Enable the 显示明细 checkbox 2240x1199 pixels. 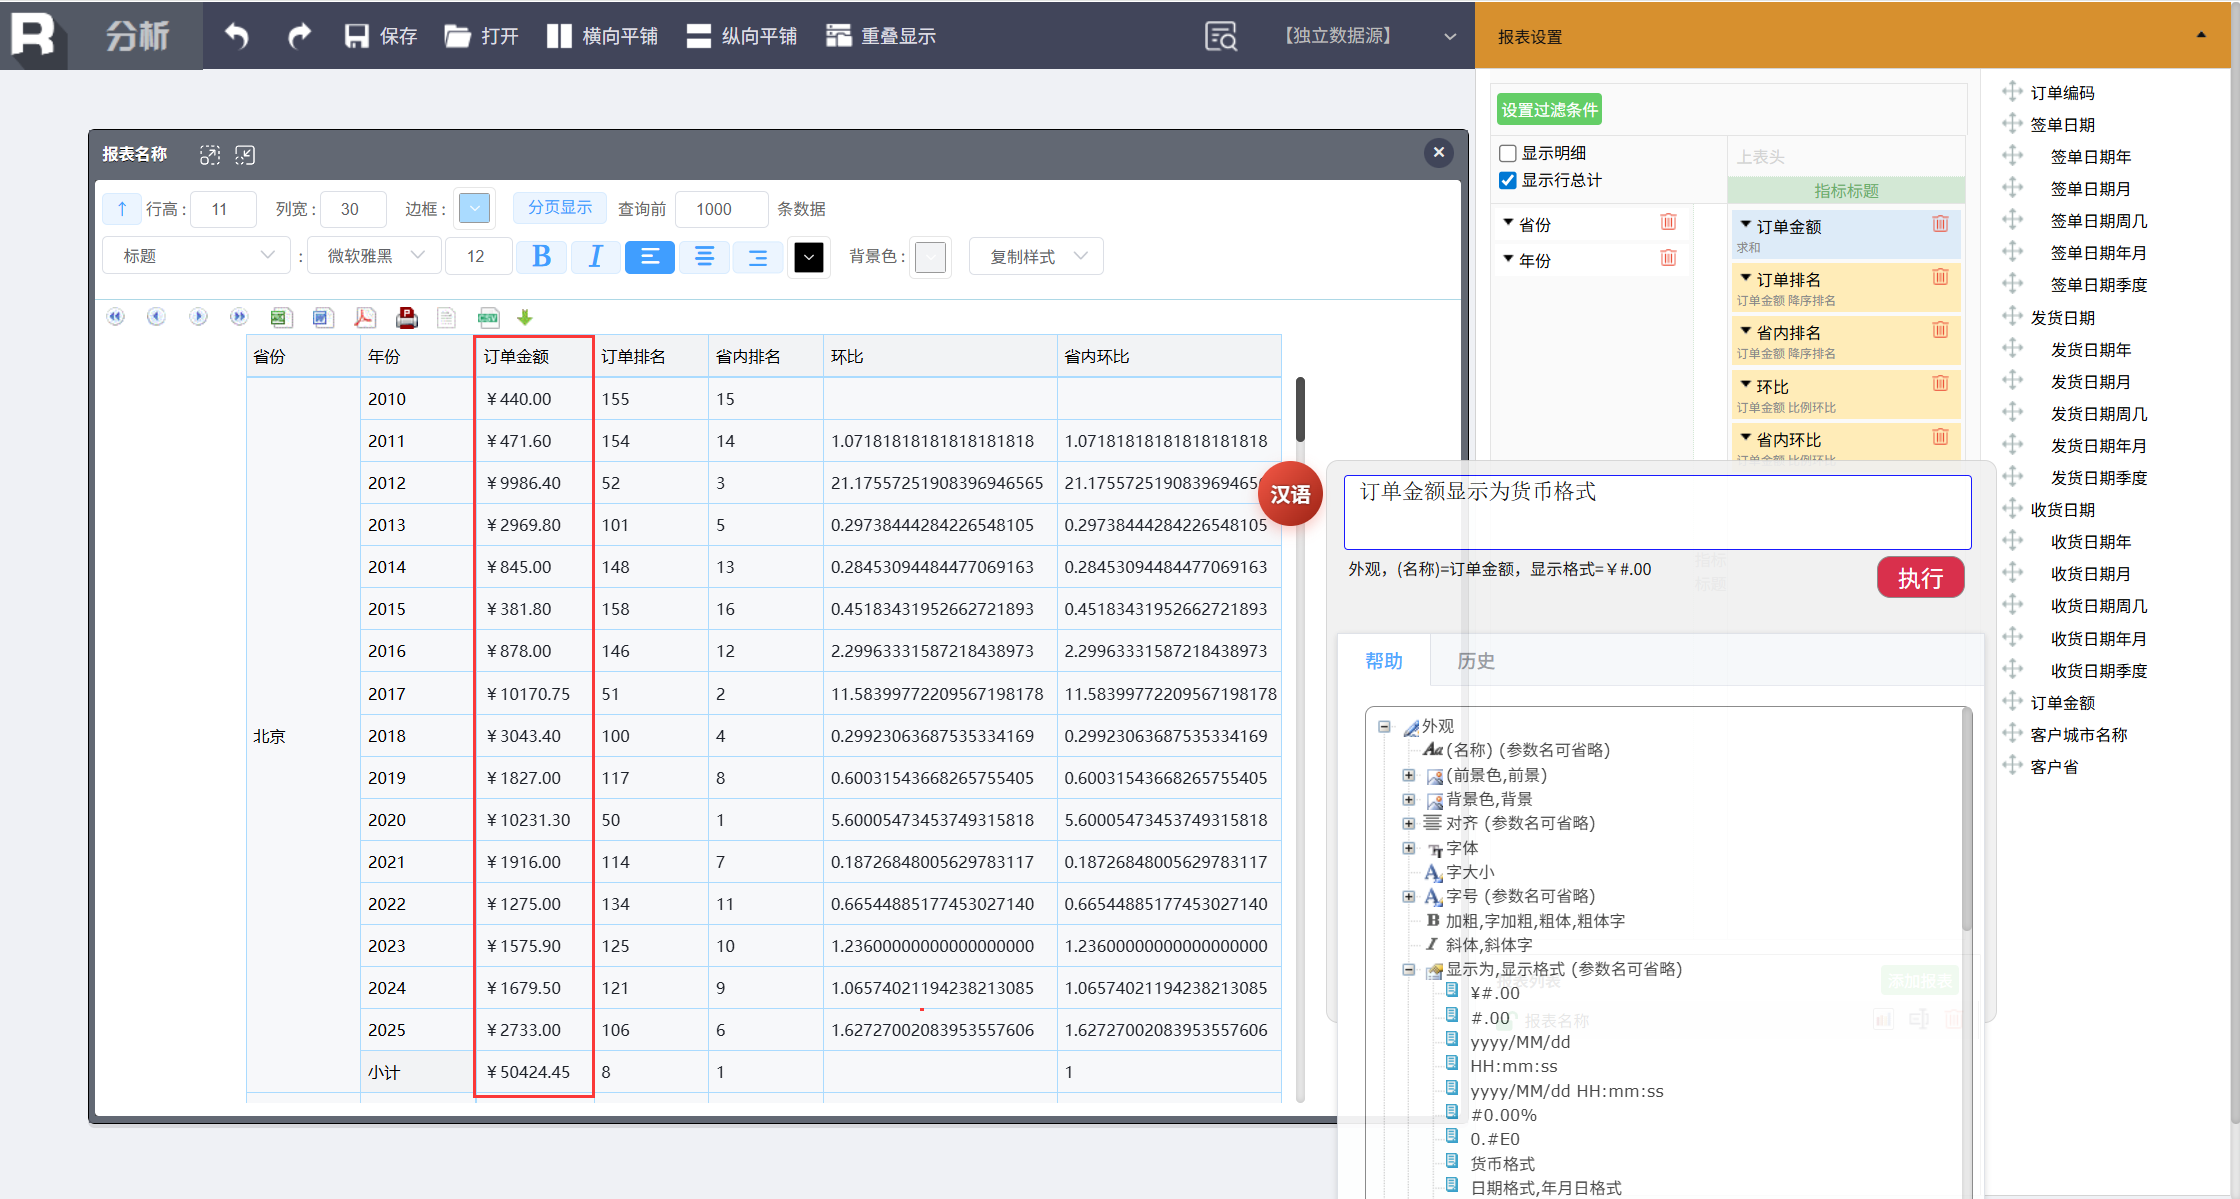(1508, 153)
